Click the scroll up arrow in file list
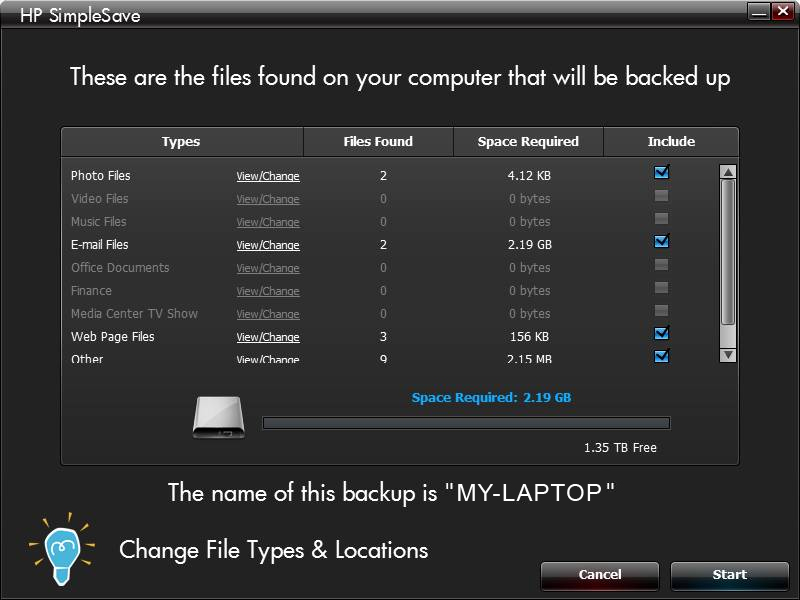Screen dimensions: 800x600 point(728,171)
